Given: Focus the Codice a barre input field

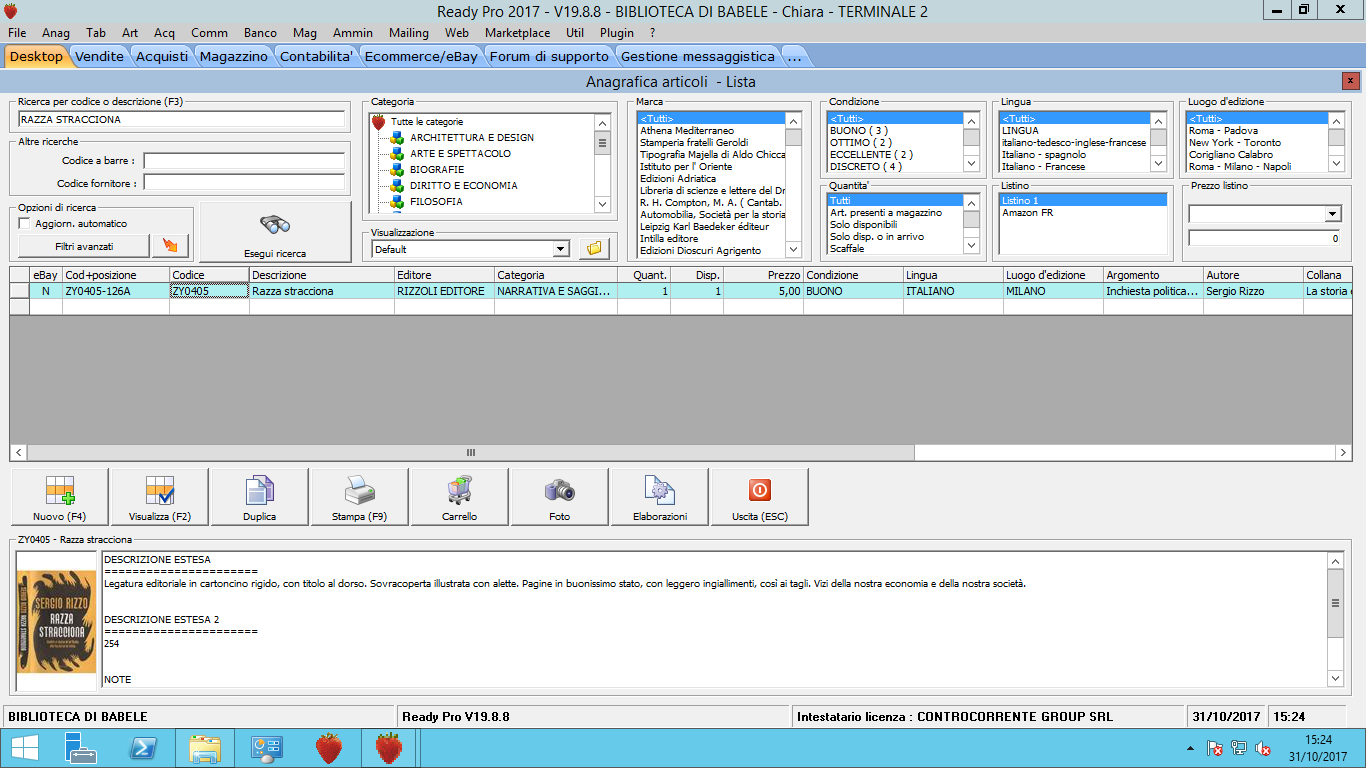Looking at the screenshot, I should point(244,160).
